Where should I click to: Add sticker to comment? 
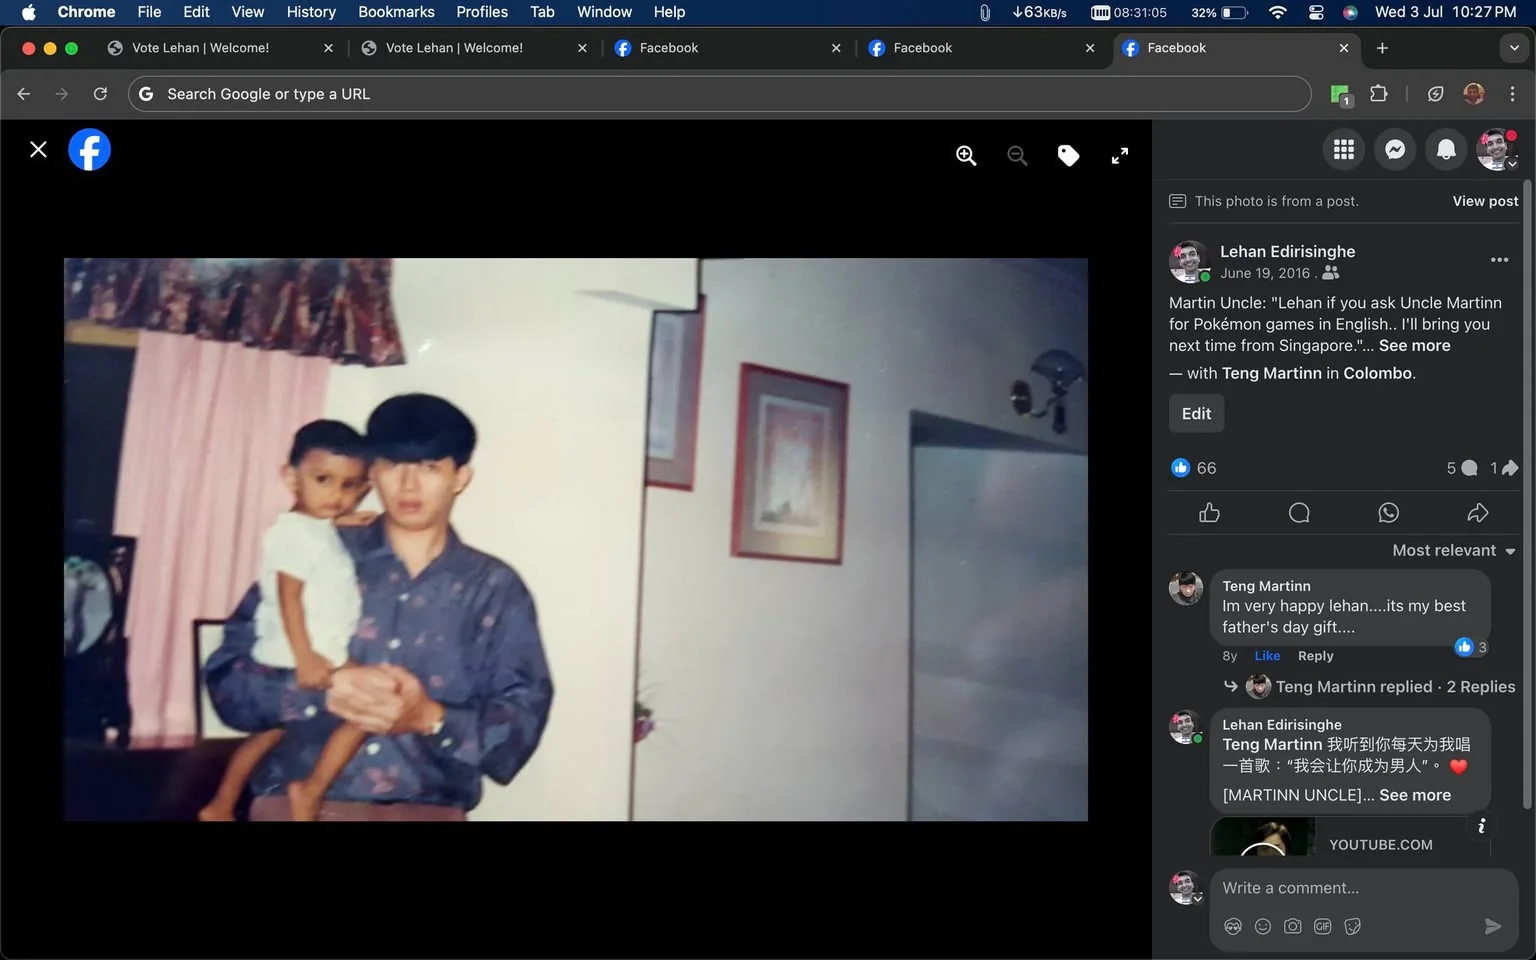1353,927
